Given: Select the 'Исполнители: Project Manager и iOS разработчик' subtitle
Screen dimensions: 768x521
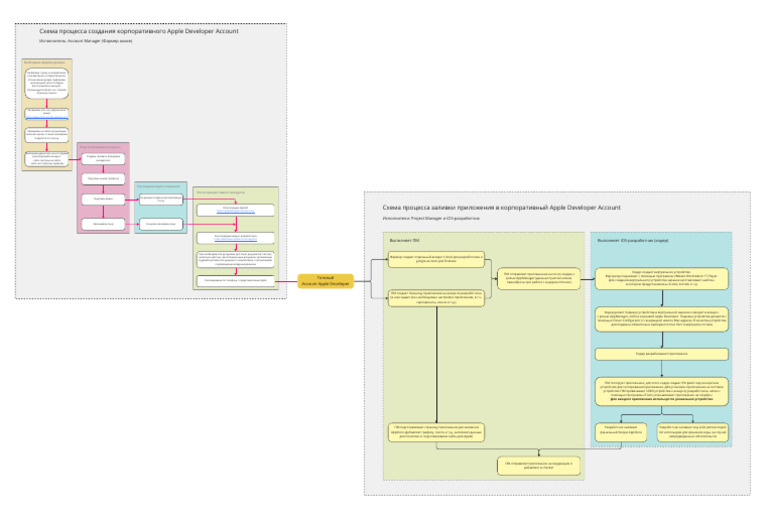Looking at the screenshot, I should tap(431, 218).
